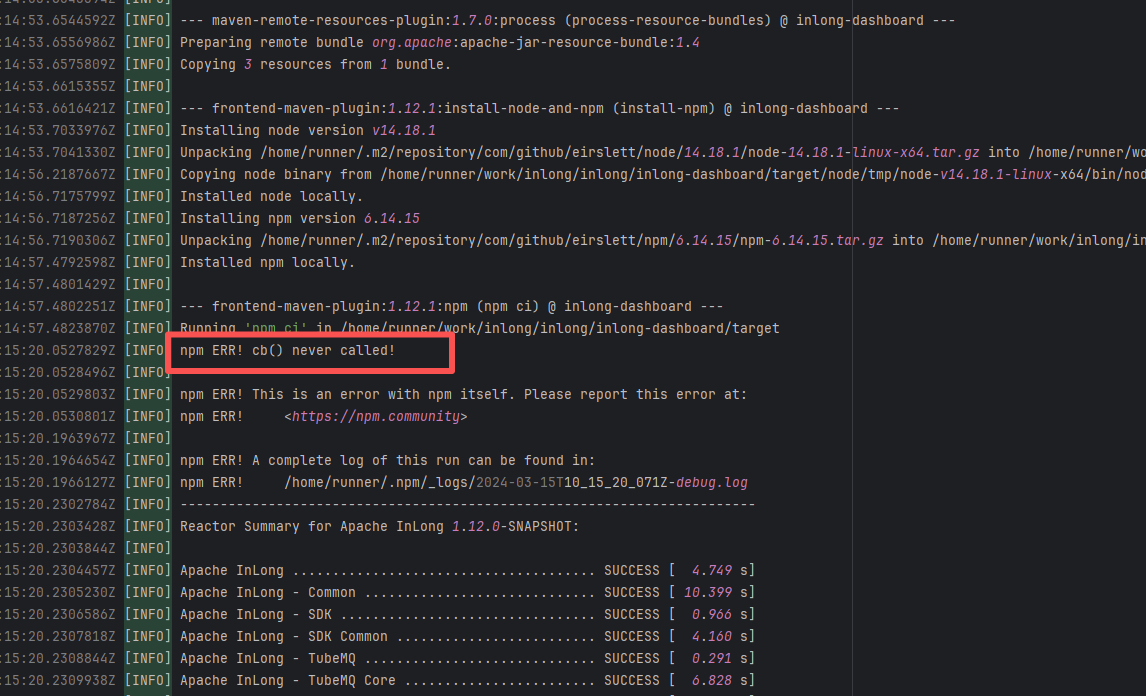Image resolution: width=1146 pixels, height=696 pixels.
Task: Click 'A complete log of this run' line
Action: [x=387, y=460]
